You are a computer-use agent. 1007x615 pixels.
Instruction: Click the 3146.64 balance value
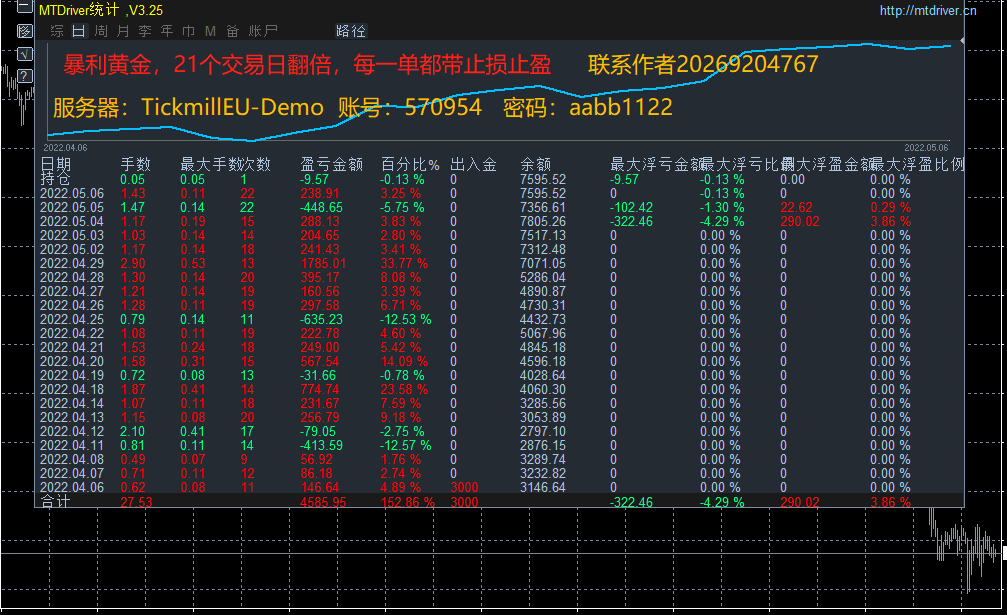click(543, 487)
